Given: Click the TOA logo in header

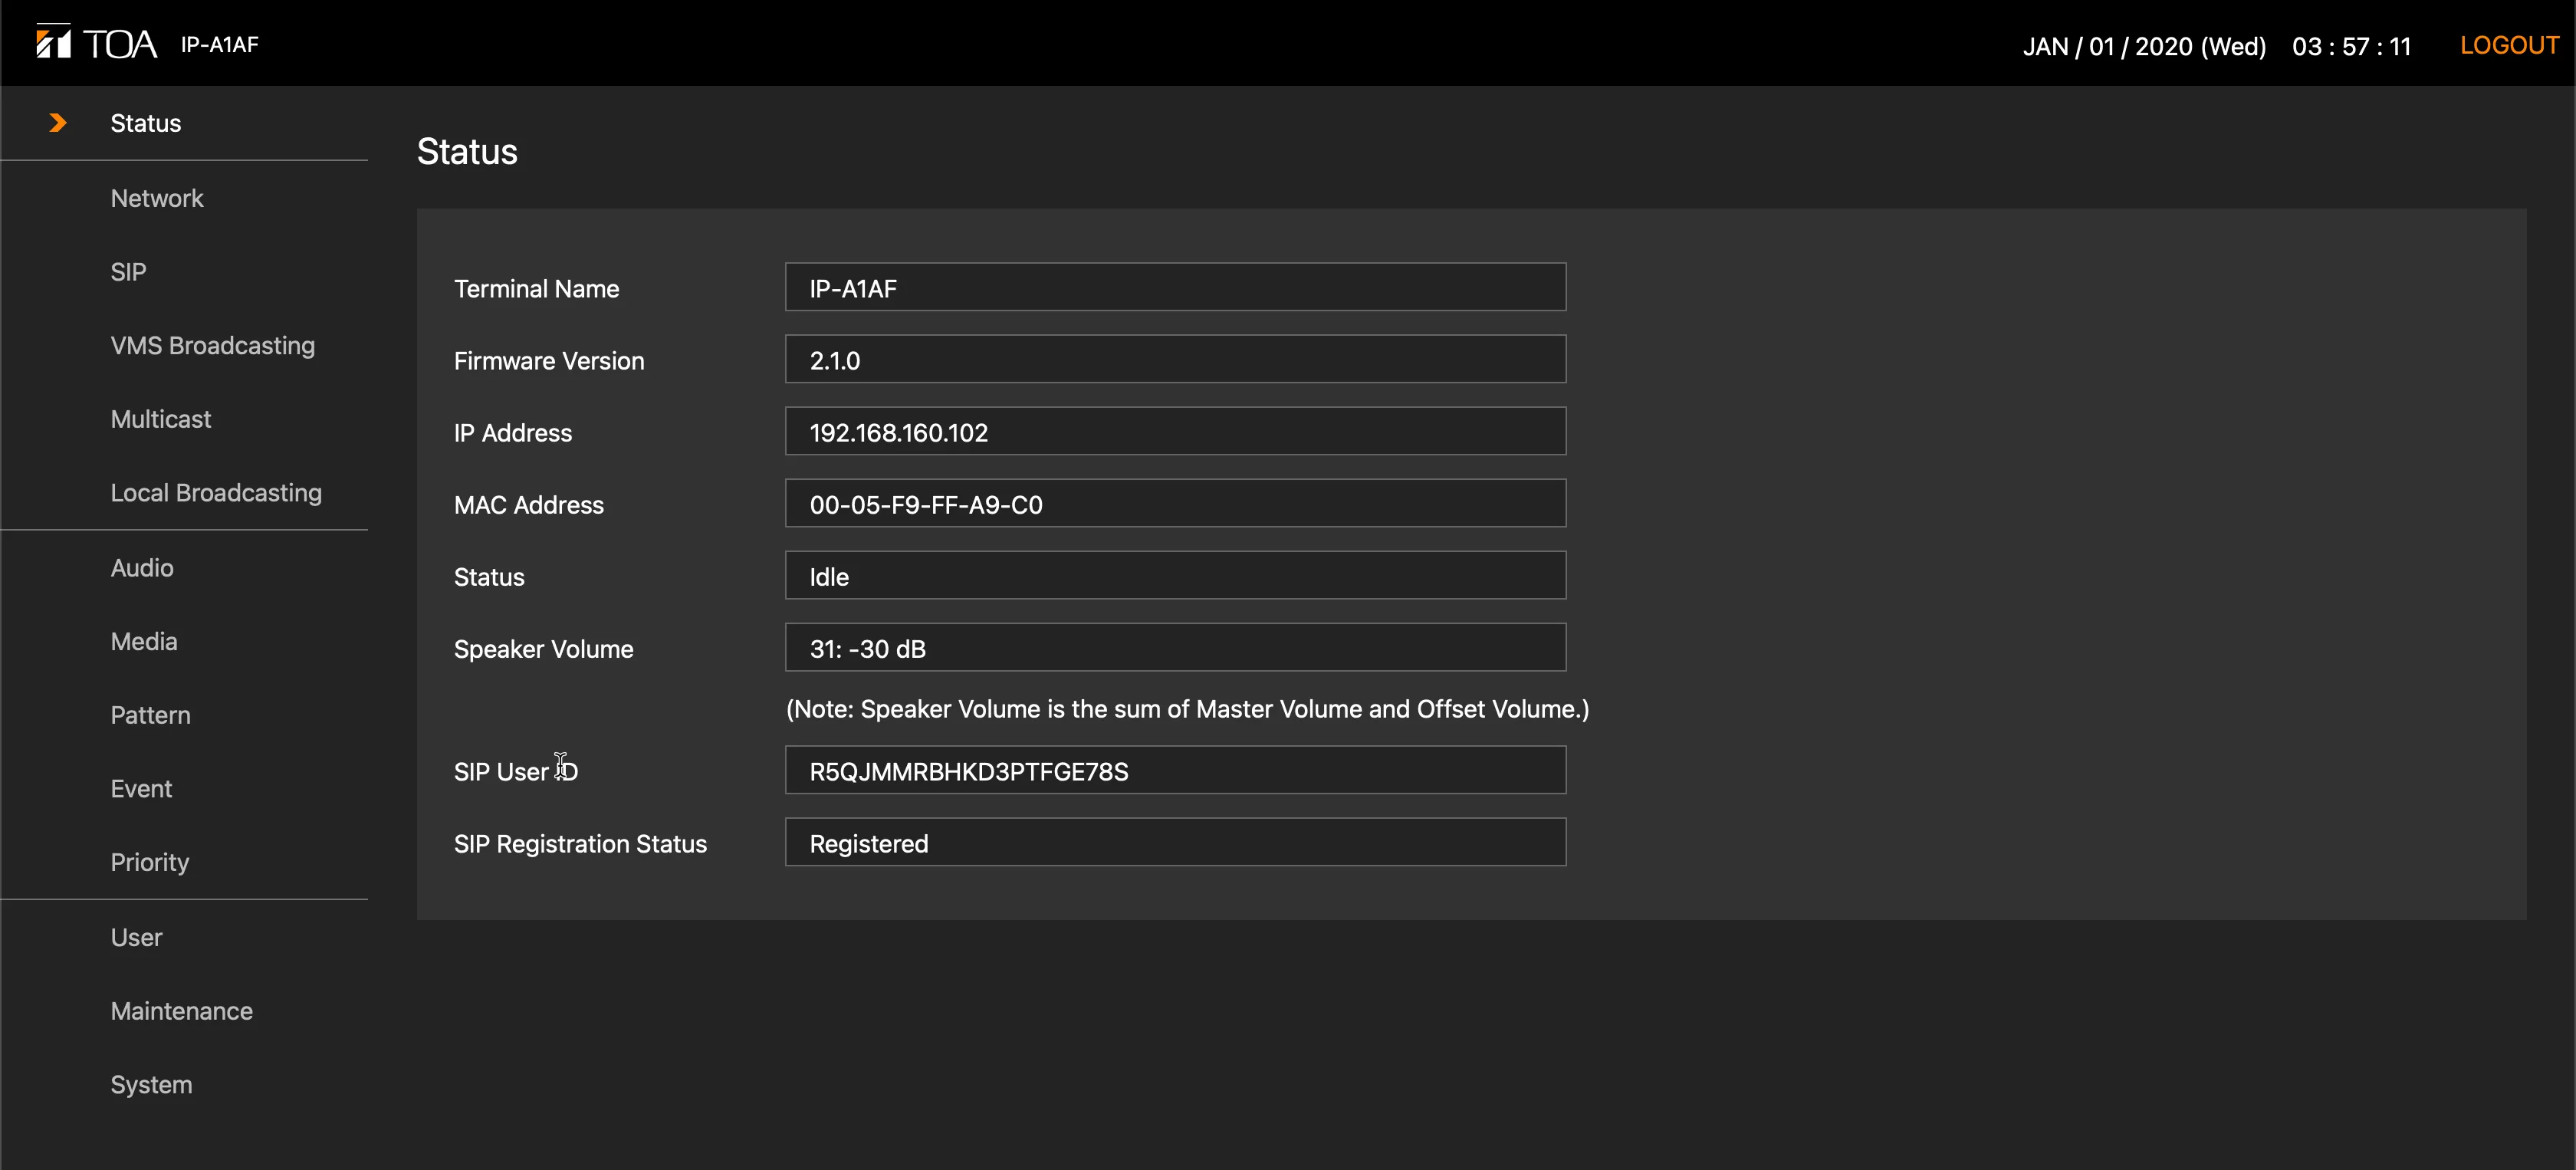Looking at the screenshot, I should [97, 43].
